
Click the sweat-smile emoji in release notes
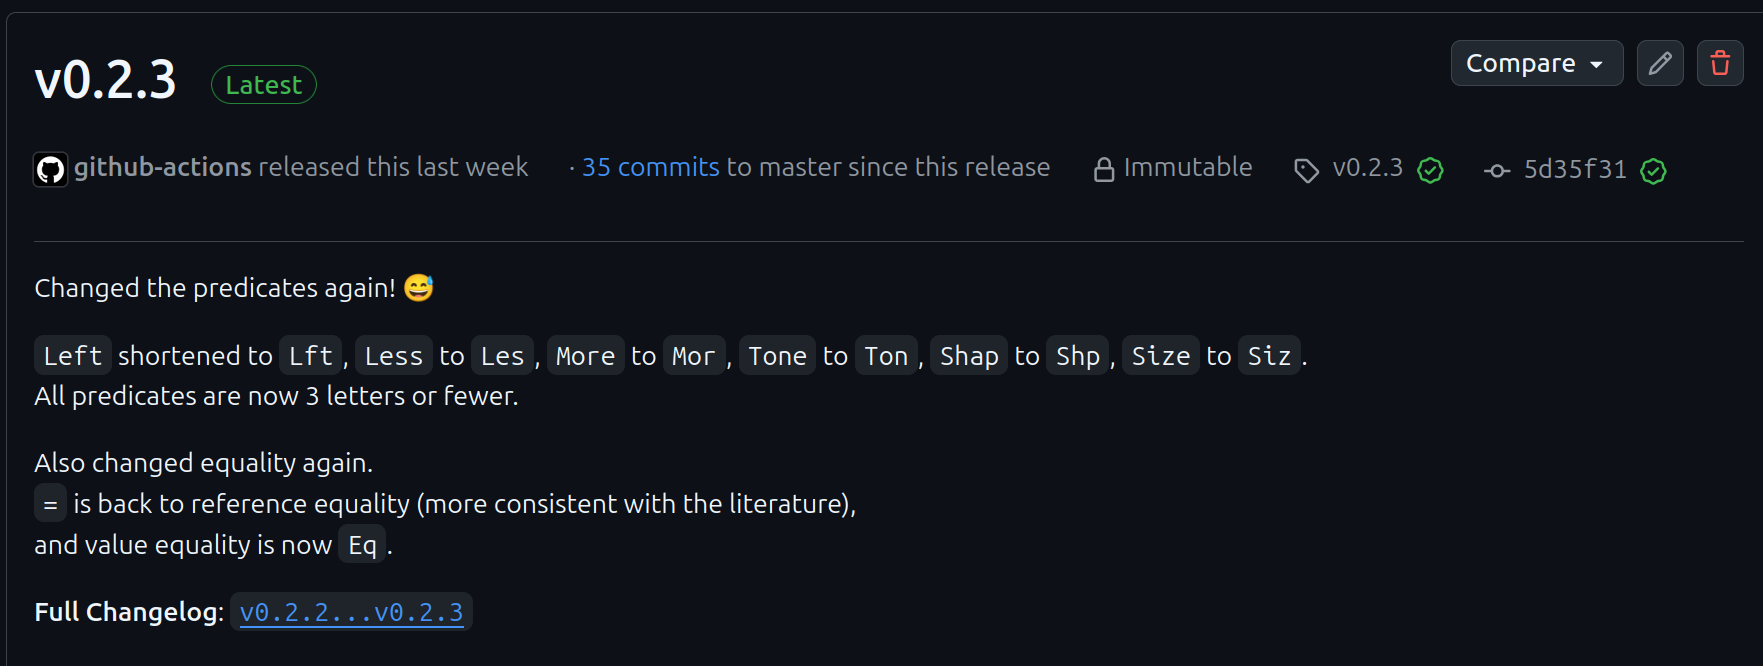pos(418,288)
